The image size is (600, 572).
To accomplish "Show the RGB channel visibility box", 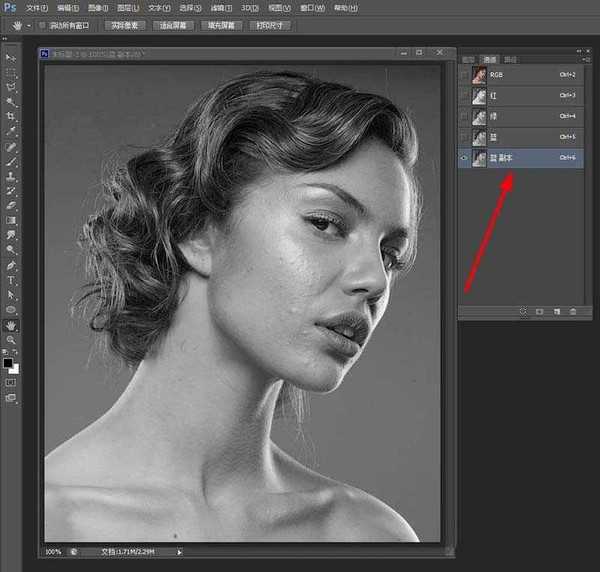I will pyautogui.click(x=465, y=74).
